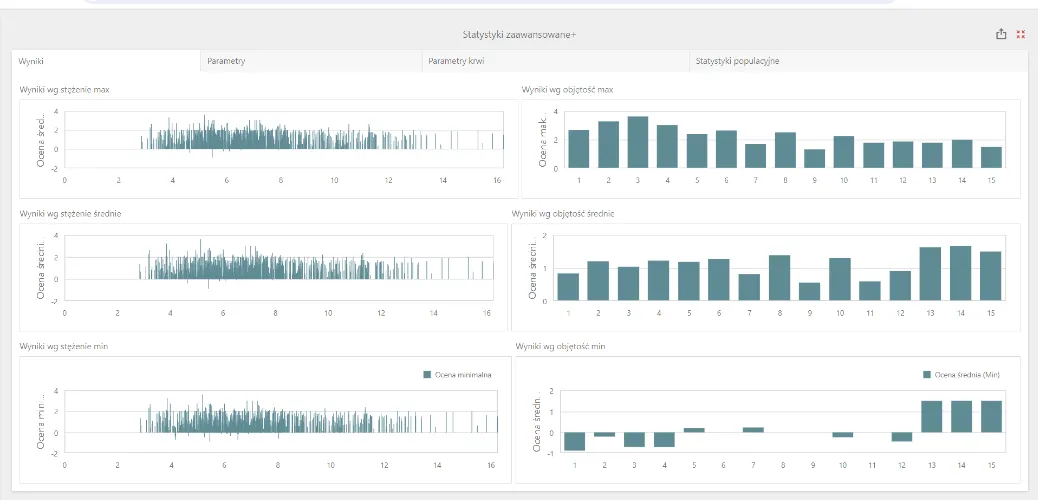Click the export icon in panel header

point(1001,34)
